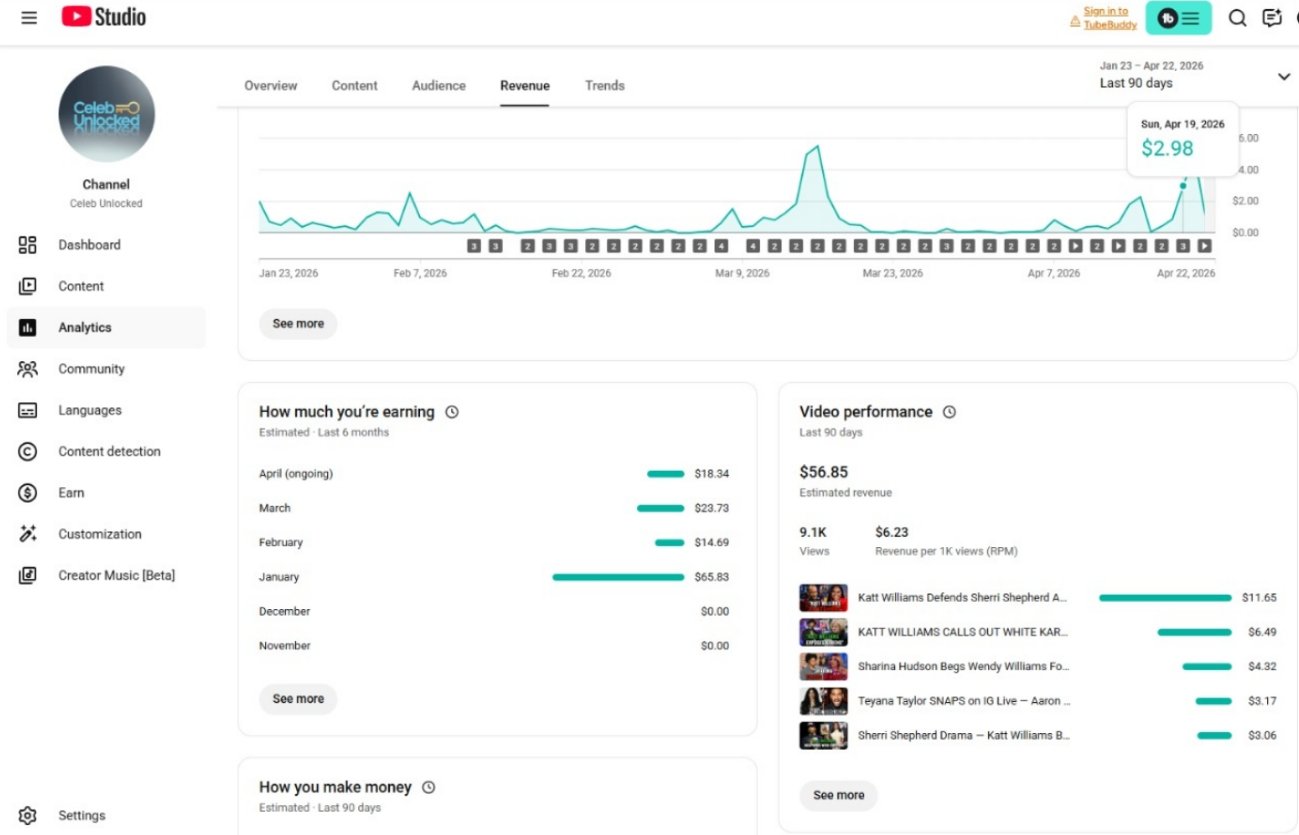Open Content detection in sidebar
This screenshot has height=835, width=1299.
coord(109,451)
